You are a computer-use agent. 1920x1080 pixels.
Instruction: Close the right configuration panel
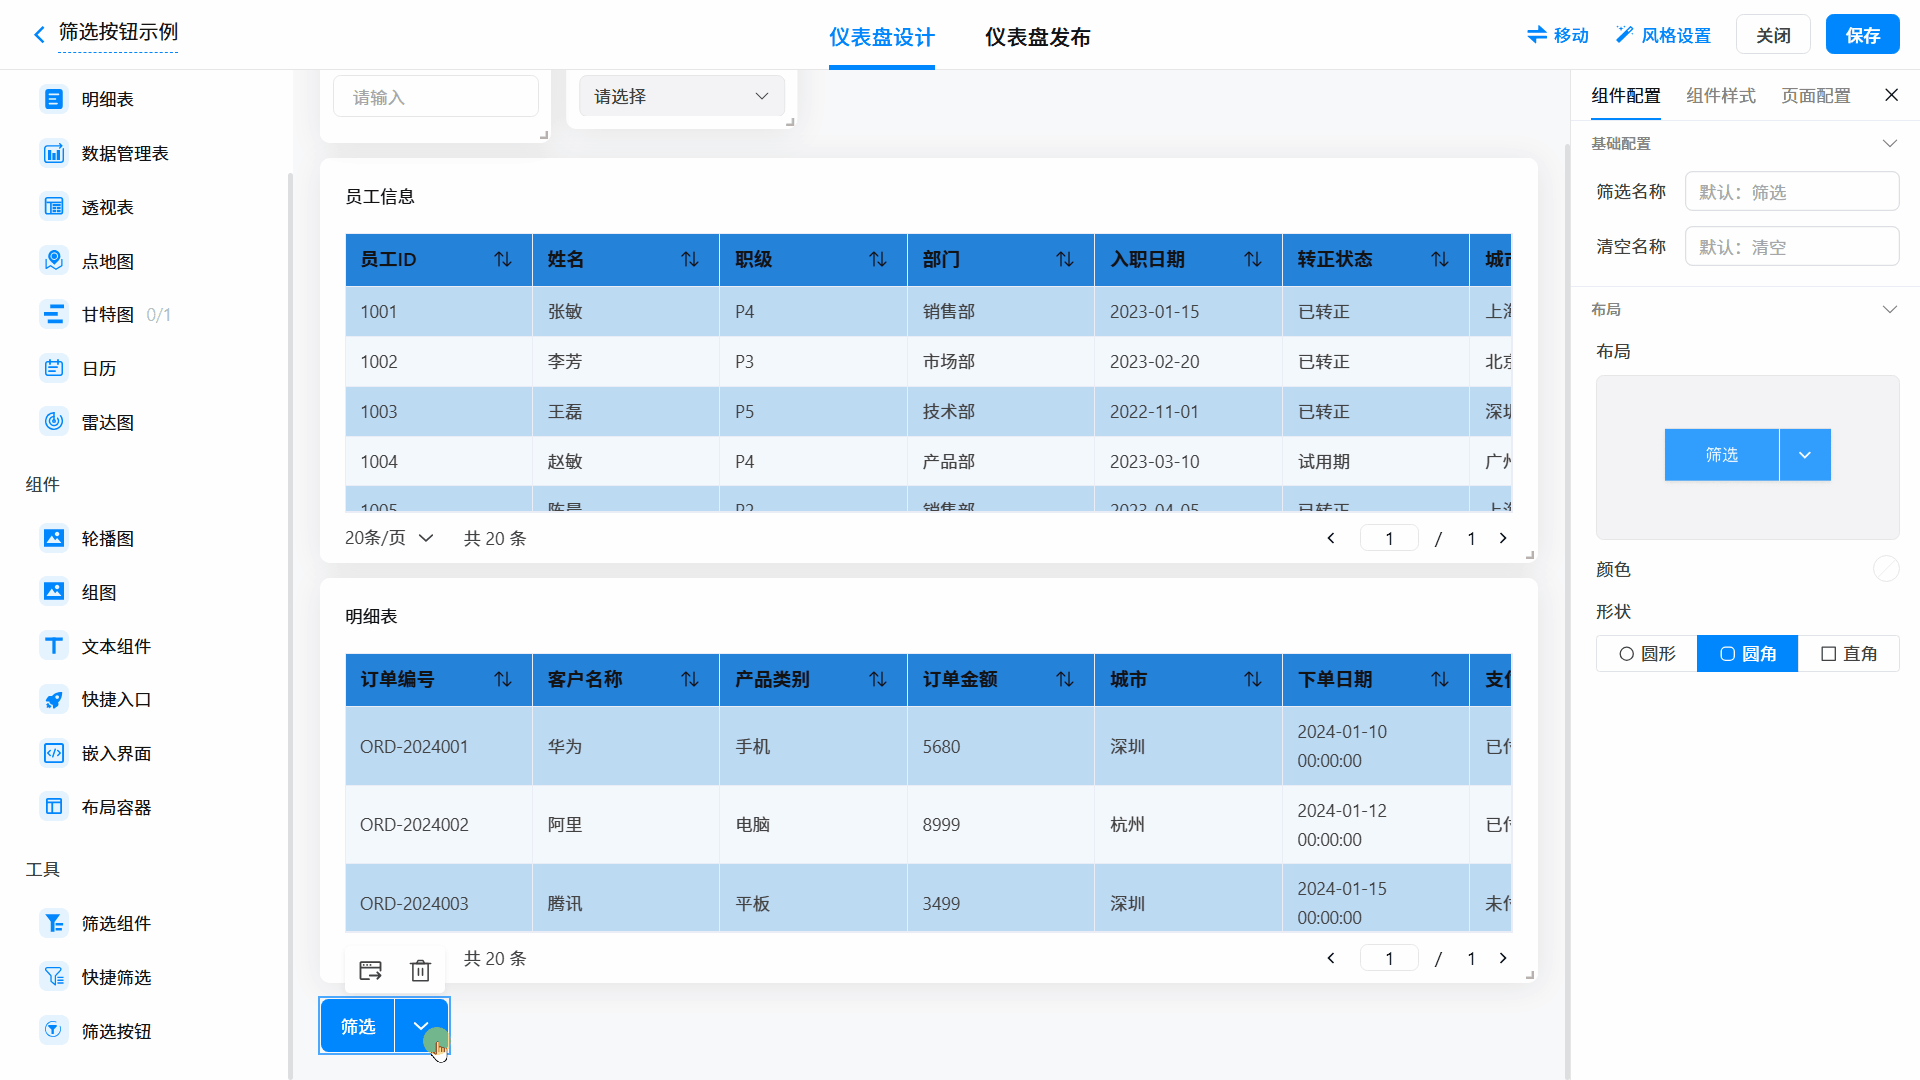[1891, 95]
